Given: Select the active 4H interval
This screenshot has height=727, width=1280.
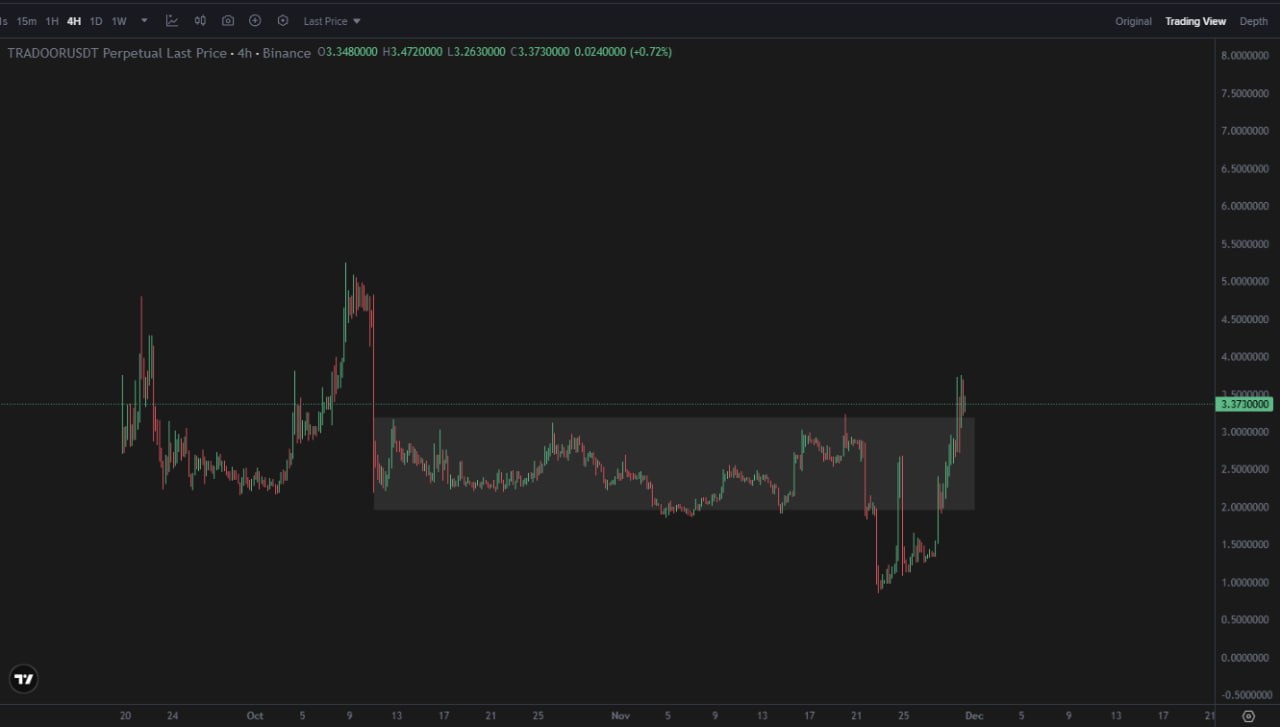Looking at the screenshot, I should (74, 21).
